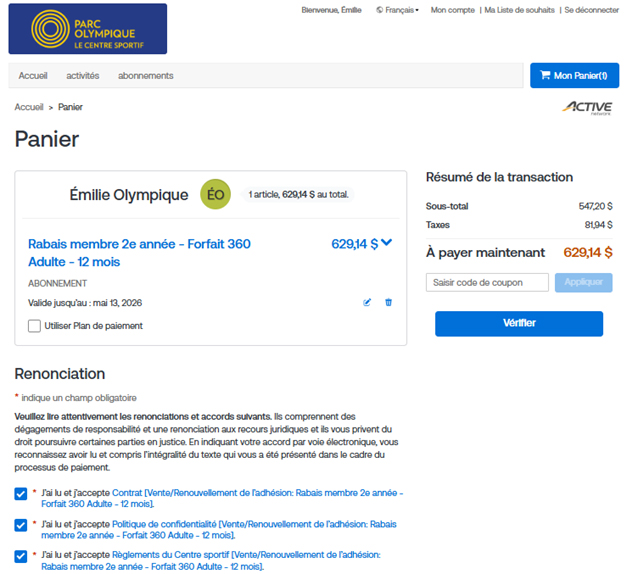Uncheck the Politique de confidentialité checkbox
This screenshot has height=574, width=627.
pyautogui.click(x=21, y=524)
